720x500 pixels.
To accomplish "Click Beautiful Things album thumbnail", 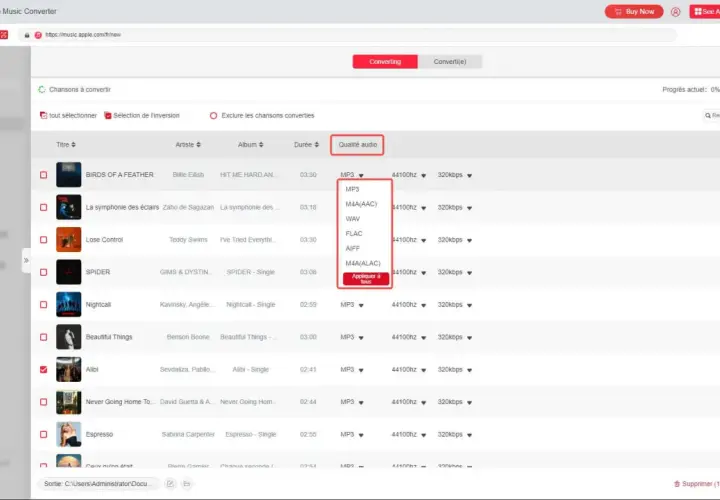I will 68,337.
